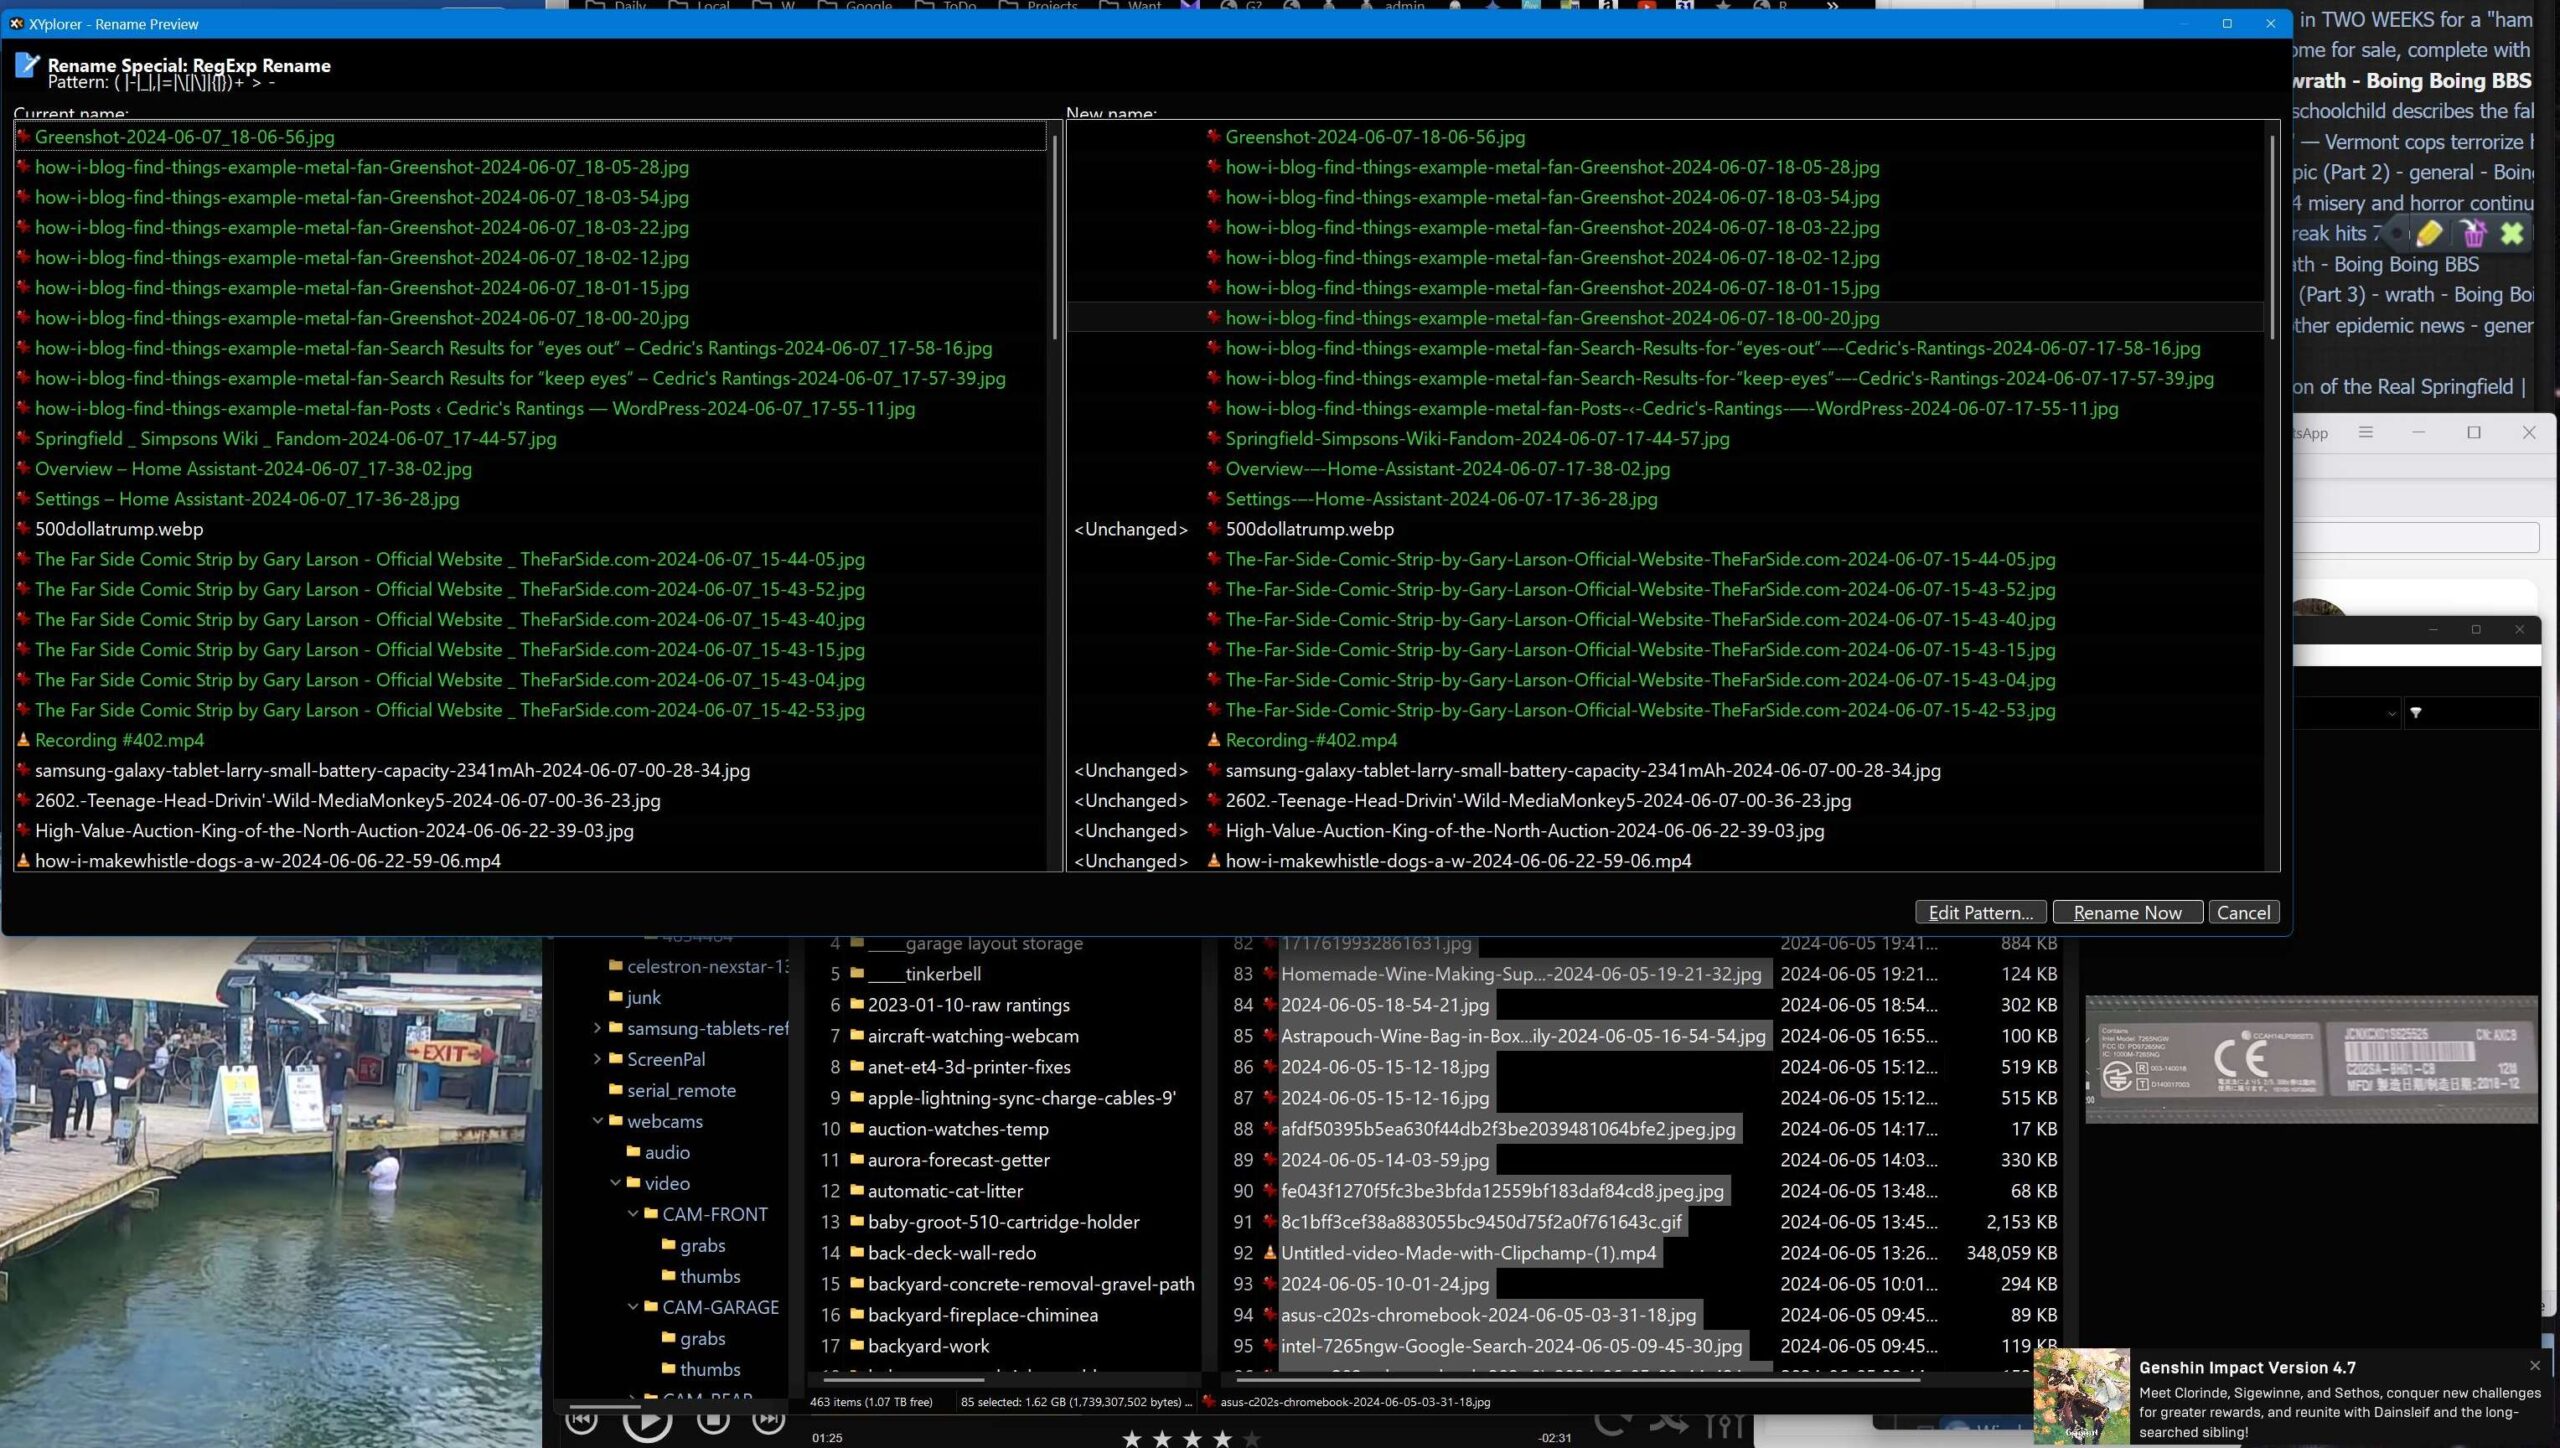The height and width of the screenshot is (1448, 2560).
Task: Click the pink trash bin icon
Action: [x=2473, y=234]
